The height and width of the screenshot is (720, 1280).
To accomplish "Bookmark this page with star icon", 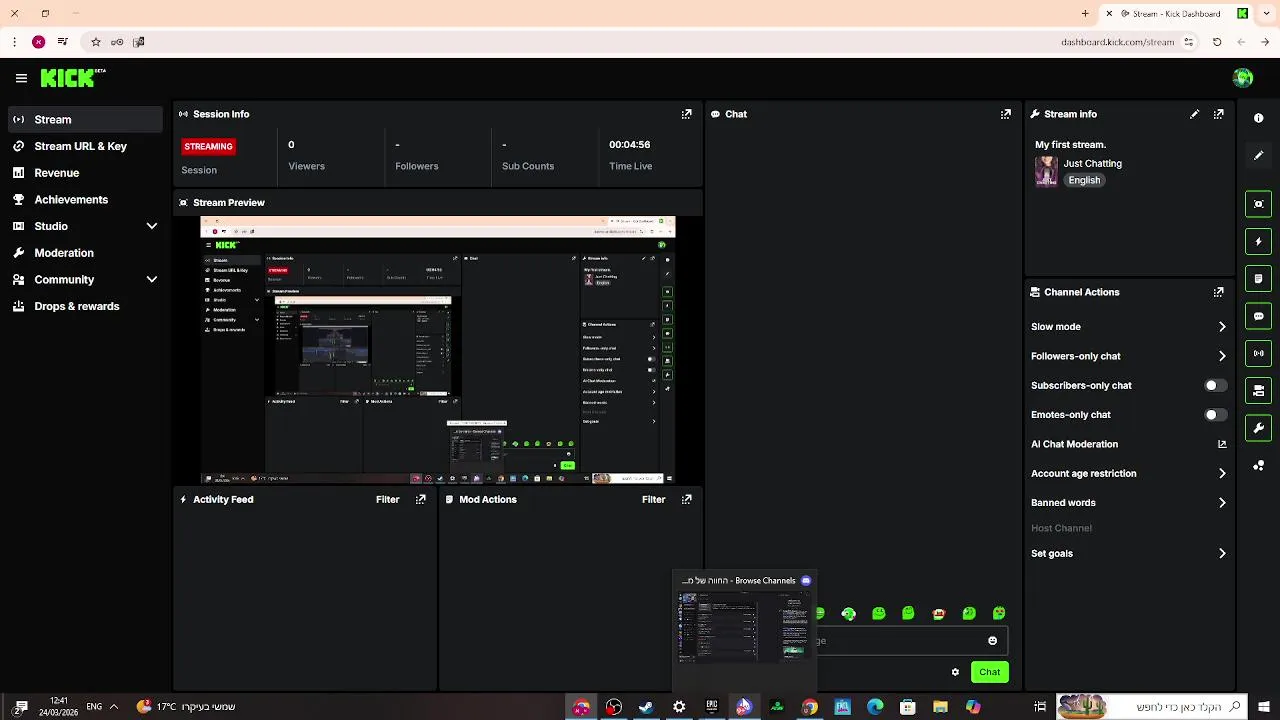I will pos(96,42).
